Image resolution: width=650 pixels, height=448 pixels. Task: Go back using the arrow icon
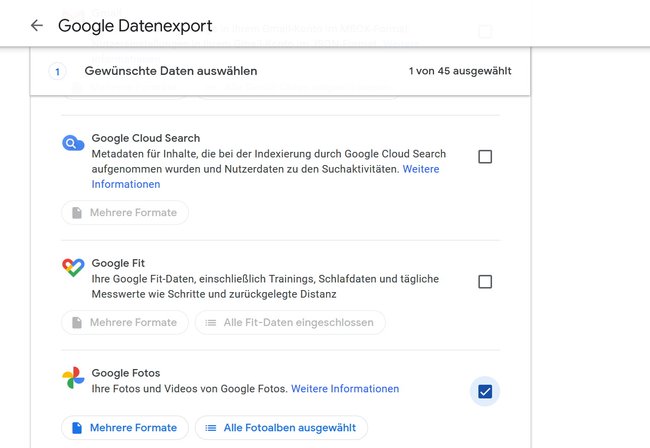tap(37, 26)
